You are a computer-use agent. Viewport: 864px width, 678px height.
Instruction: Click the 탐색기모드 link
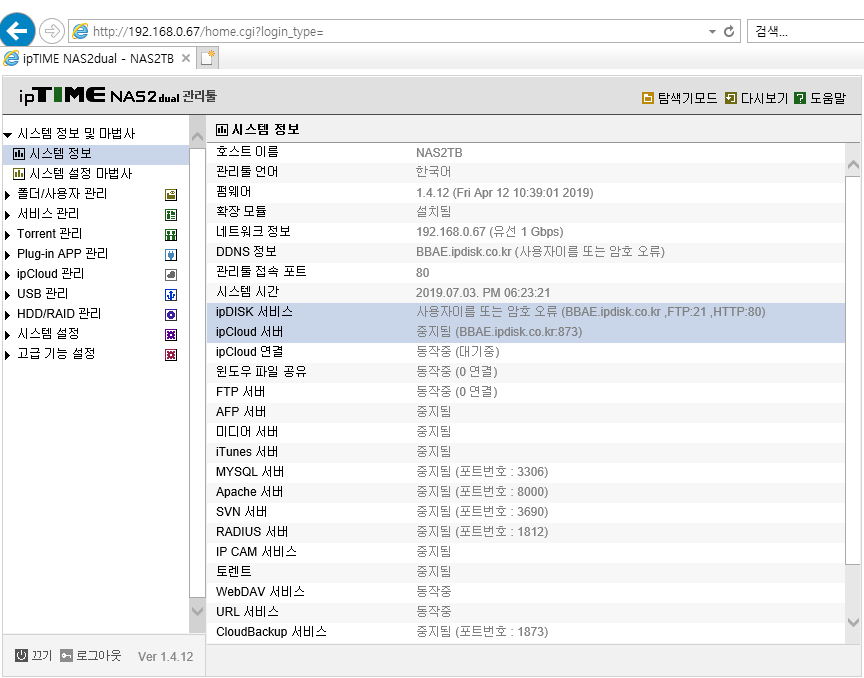coord(680,98)
